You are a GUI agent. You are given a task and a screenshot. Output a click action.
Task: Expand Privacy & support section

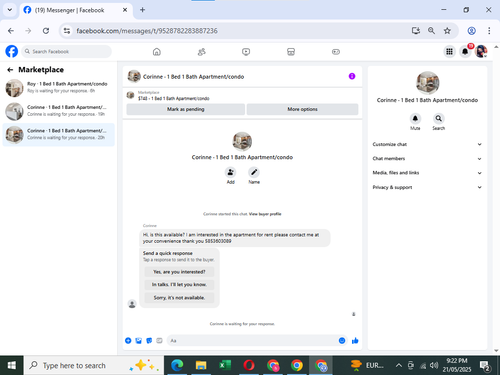click(427, 187)
